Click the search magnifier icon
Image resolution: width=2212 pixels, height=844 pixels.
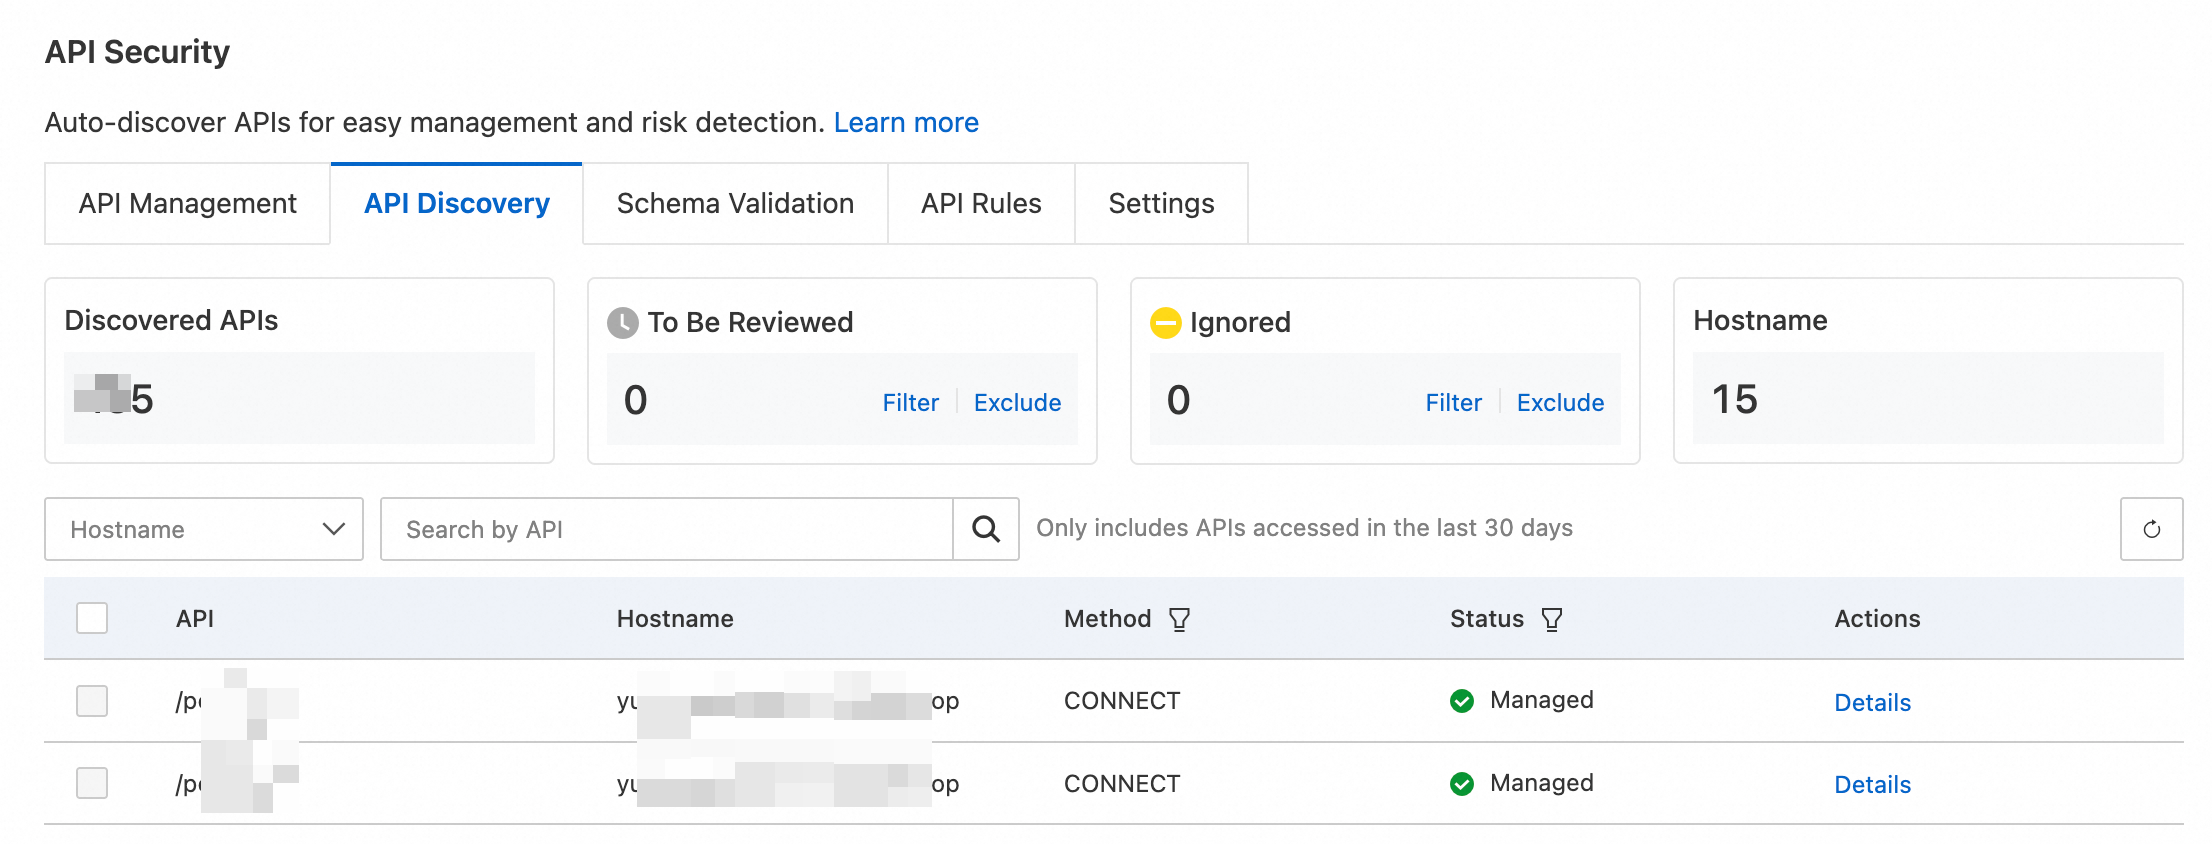(x=985, y=529)
